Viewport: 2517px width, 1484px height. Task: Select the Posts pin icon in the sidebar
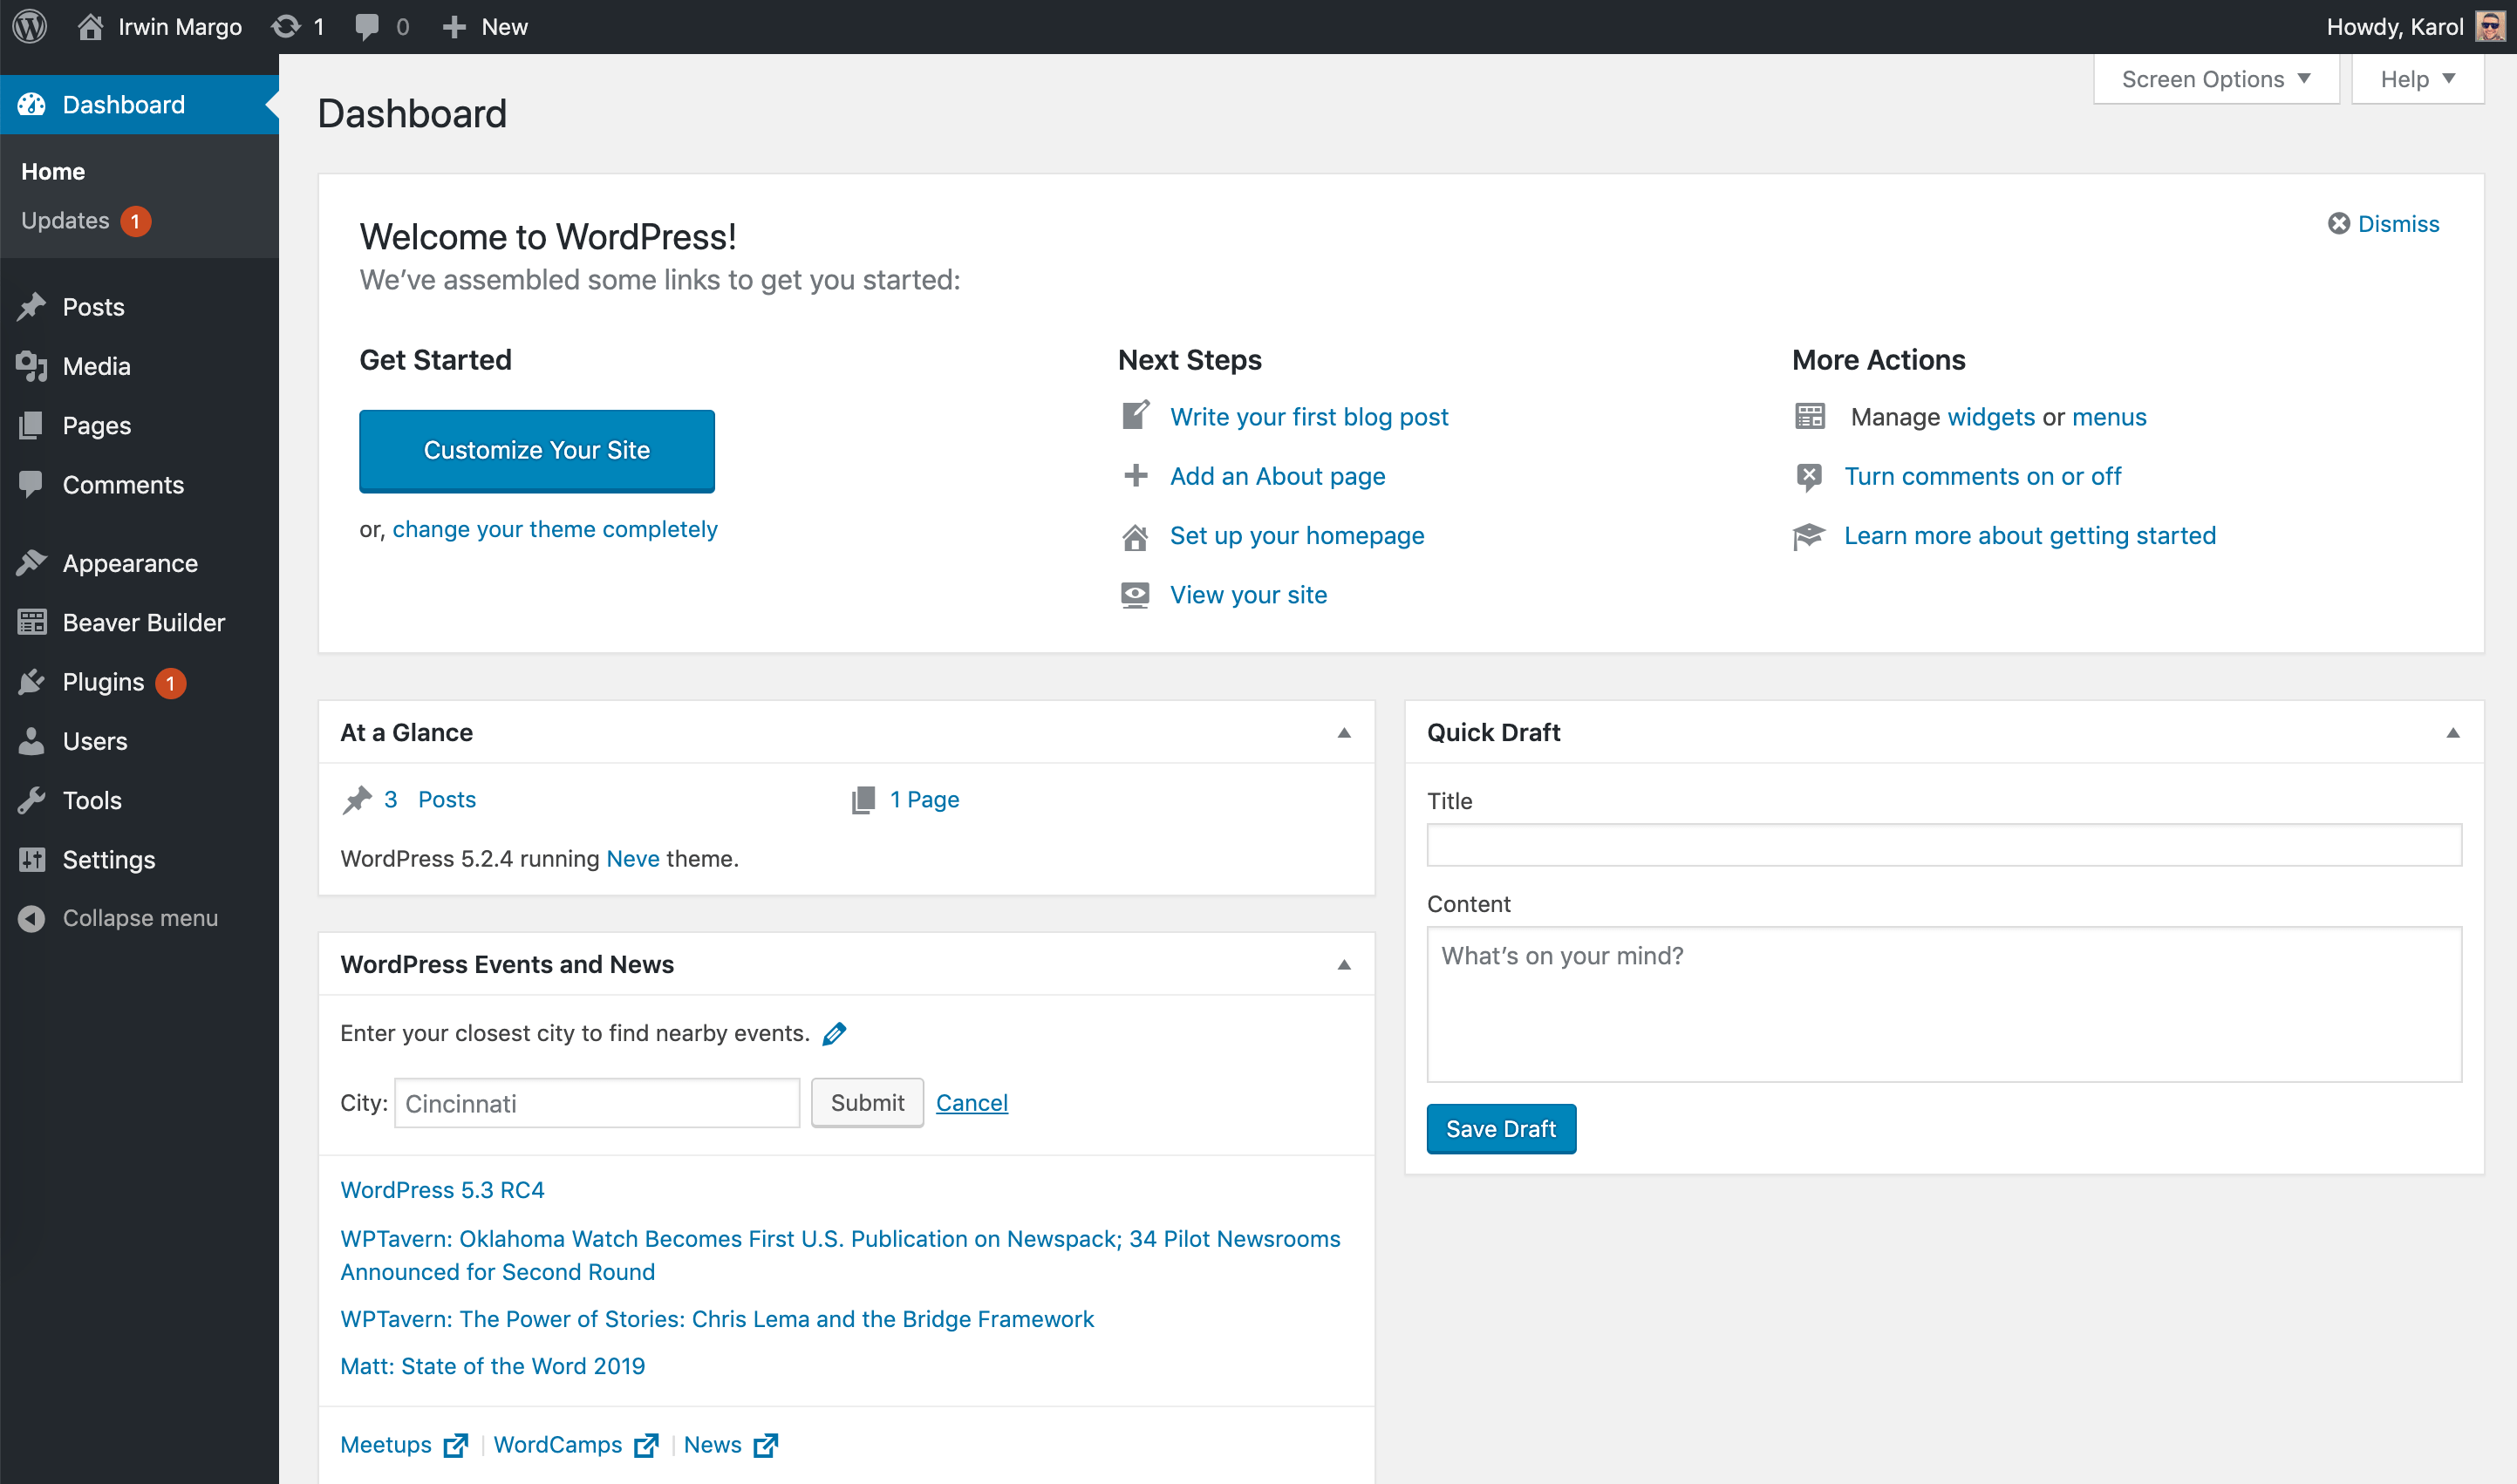(33, 306)
